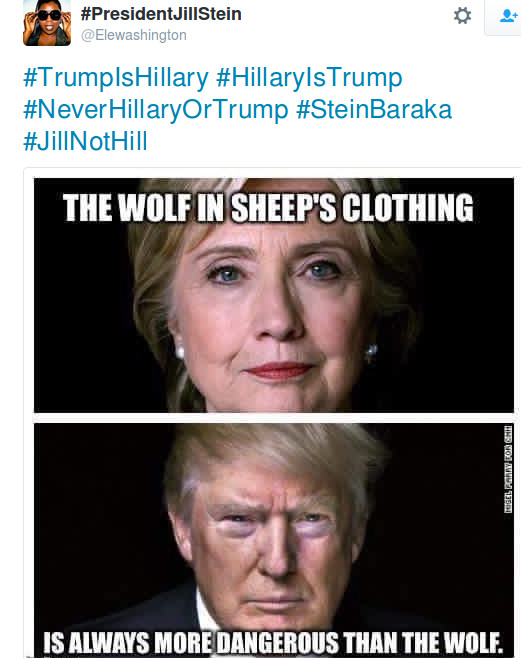The height and width of the screenshot is (658, 522).
Task: Open the bottom meme image panel
Action: point(274,540)
